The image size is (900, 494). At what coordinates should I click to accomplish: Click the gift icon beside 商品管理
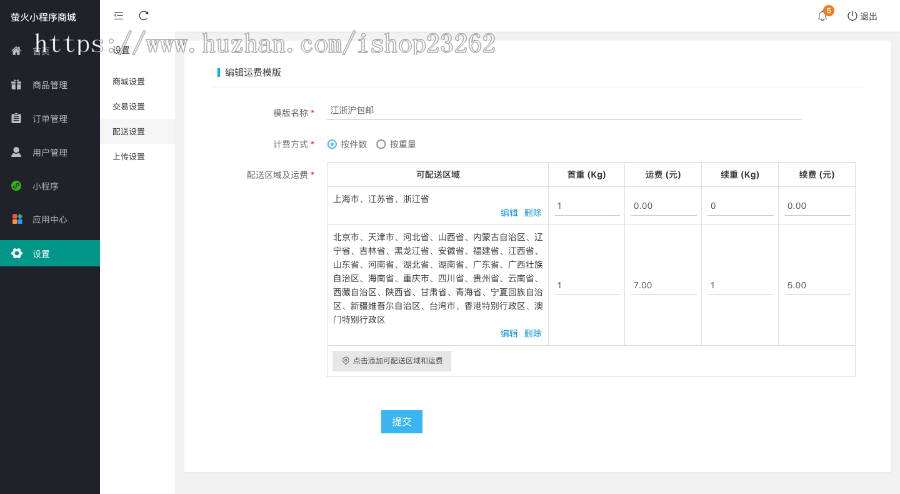16,84
